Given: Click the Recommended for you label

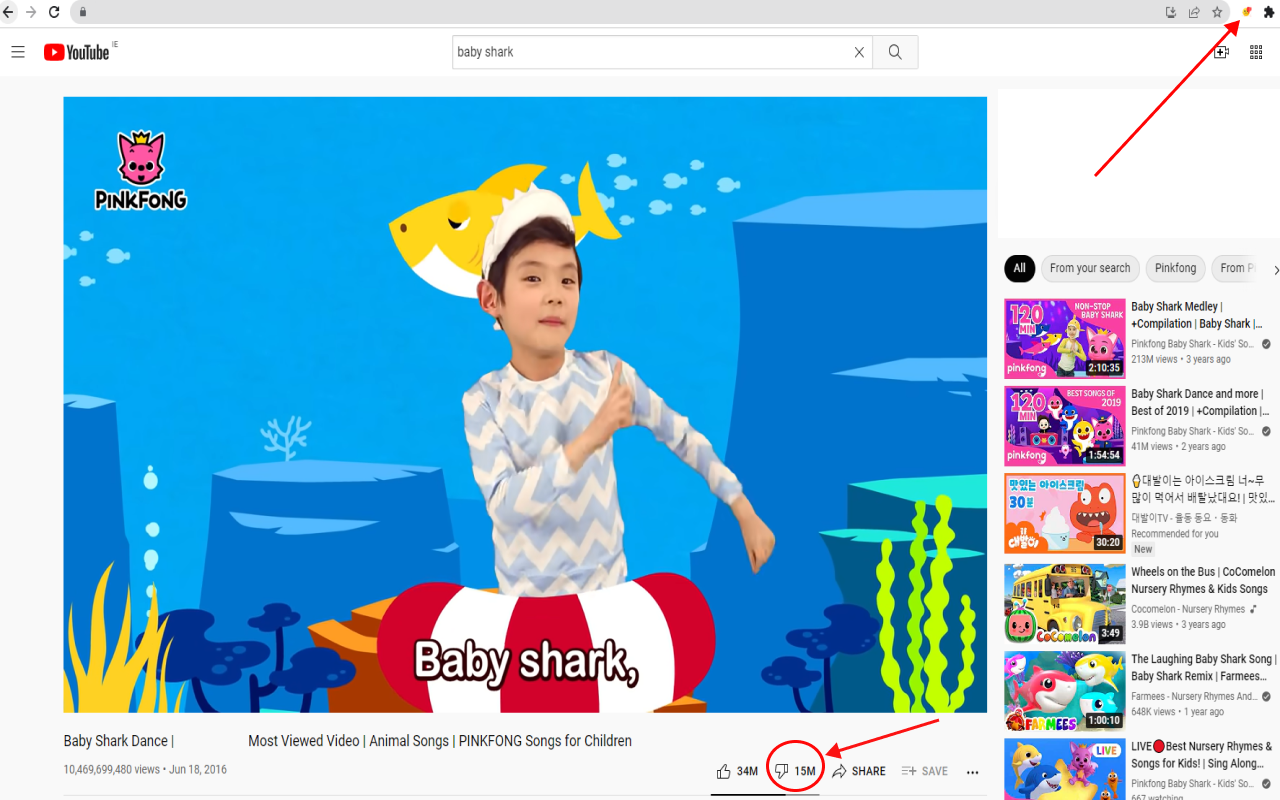Looking at the screenshot, I should 1175,534.
